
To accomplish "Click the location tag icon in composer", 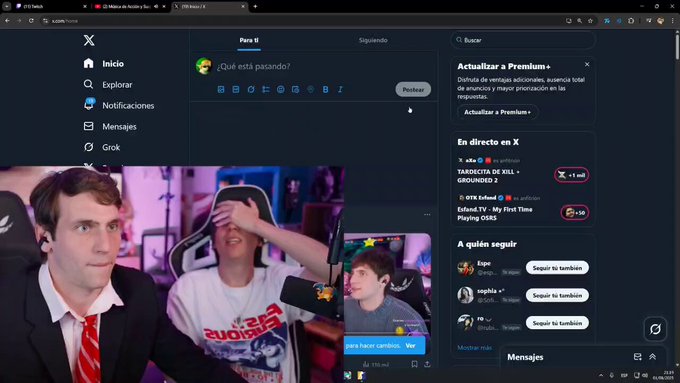I will [x=311, y=89].
